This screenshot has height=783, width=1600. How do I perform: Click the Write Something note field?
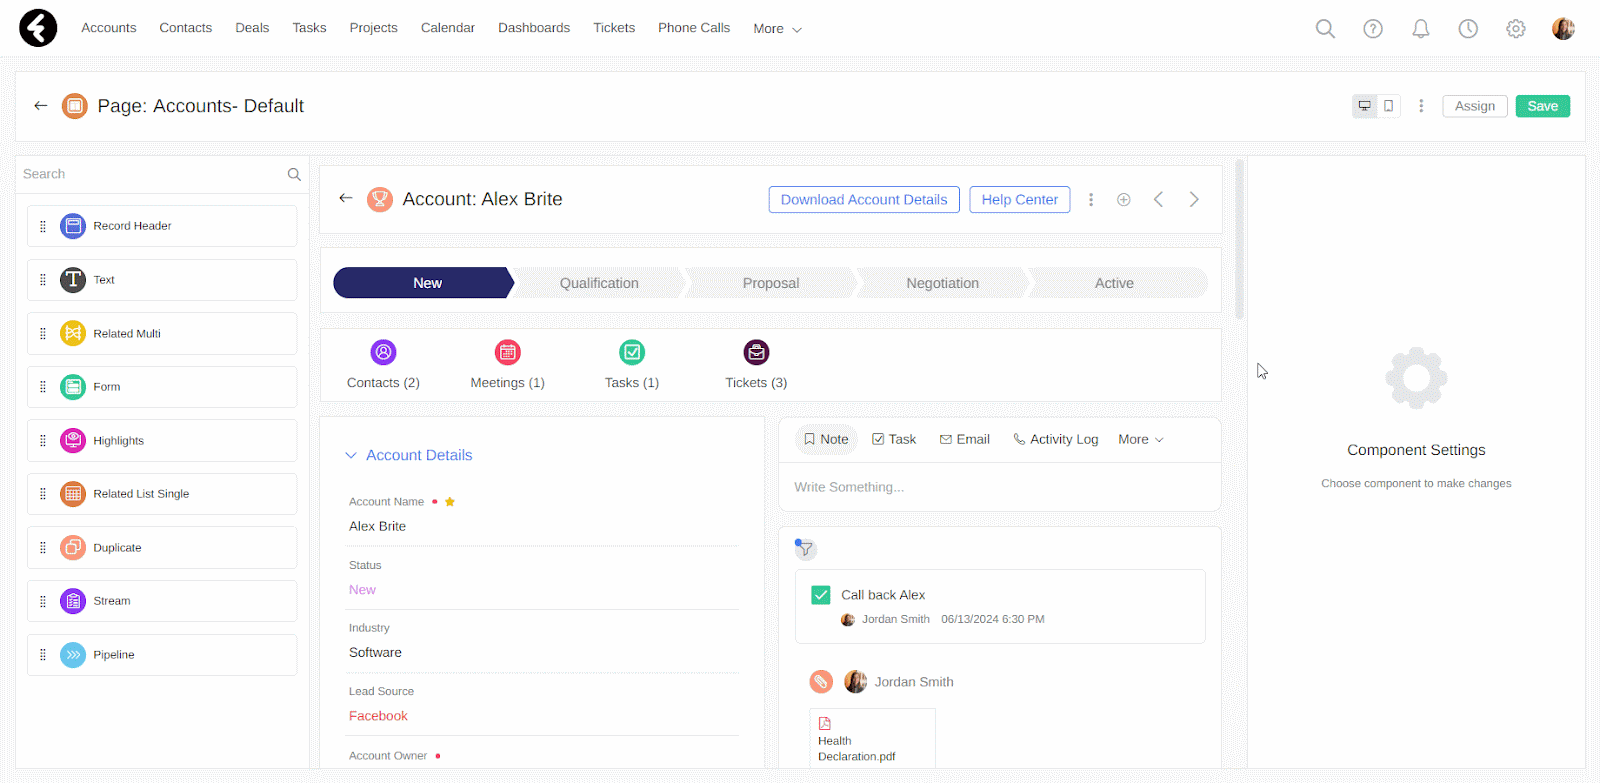(x=1000, y=487)
